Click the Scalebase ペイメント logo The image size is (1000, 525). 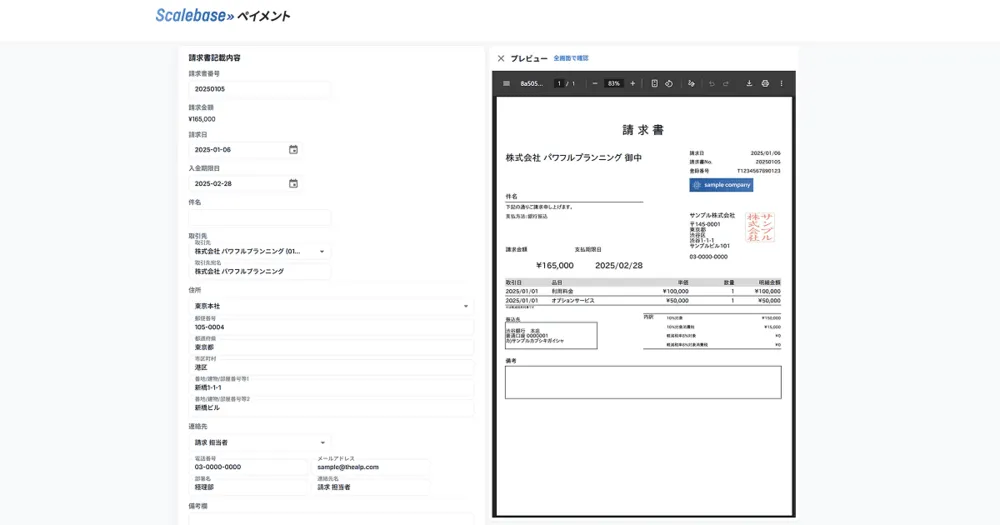point(222,16)
